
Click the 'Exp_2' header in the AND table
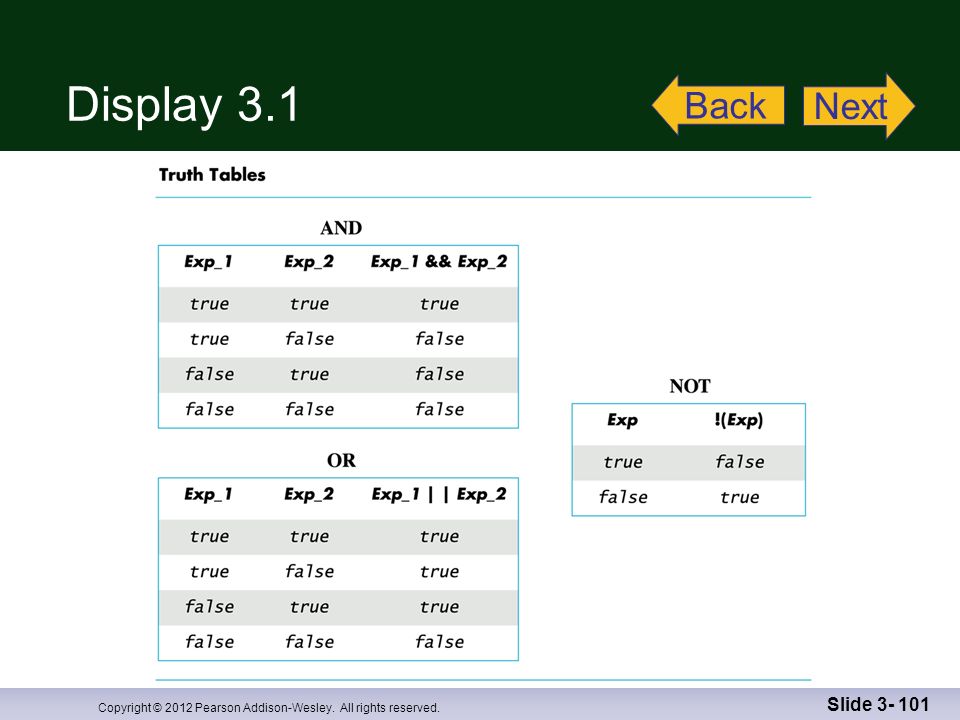click(x=309, y=262)
